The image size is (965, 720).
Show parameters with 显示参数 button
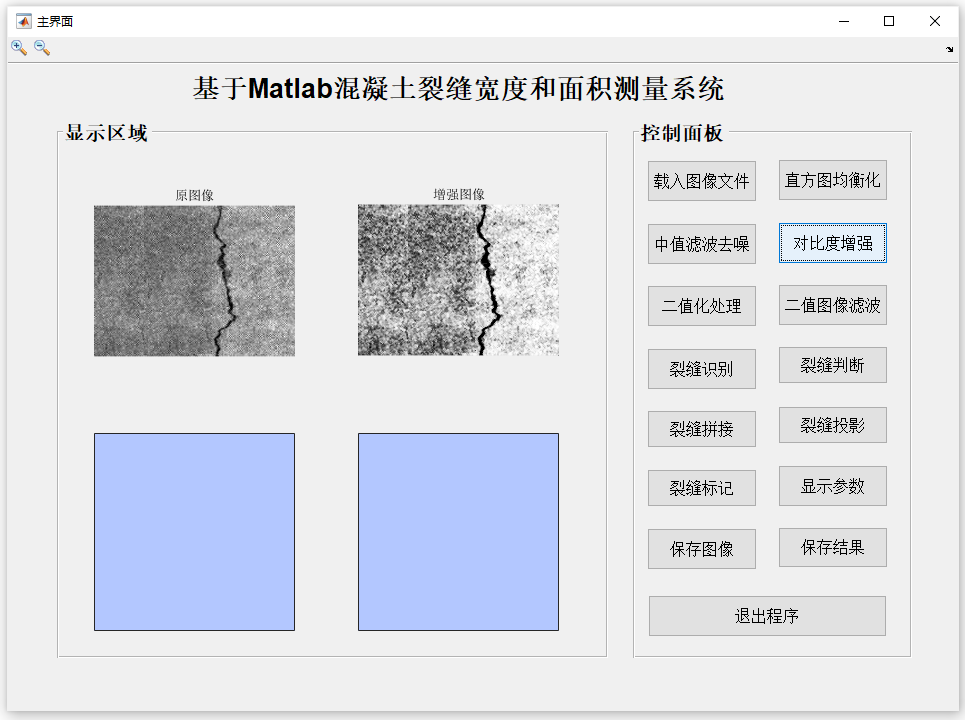click(x=833, y=486)
